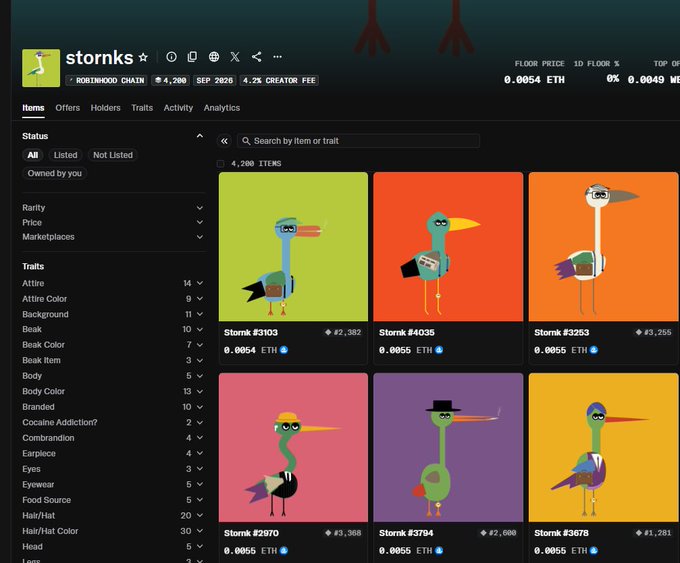The image size is (680, 563).
Task: Open the purple-background Stornk #3794 image
Action: point(448,448)
